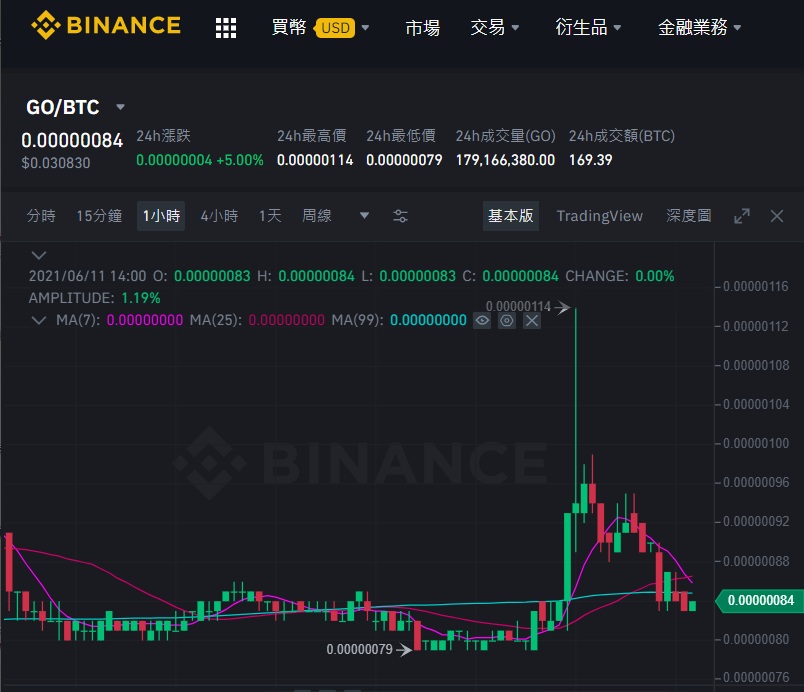Click the GO/BTC pair title
This screenshot has width=804, height=692.
63,107
